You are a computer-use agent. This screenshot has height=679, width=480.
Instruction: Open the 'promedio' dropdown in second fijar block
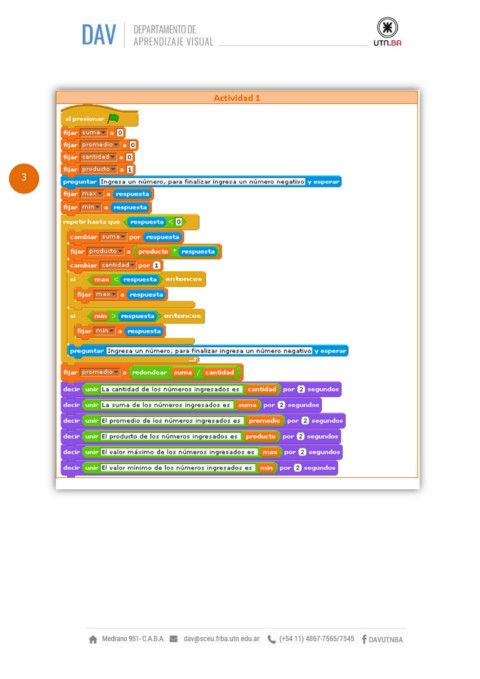pyautogui.click(x=100, y=145)
